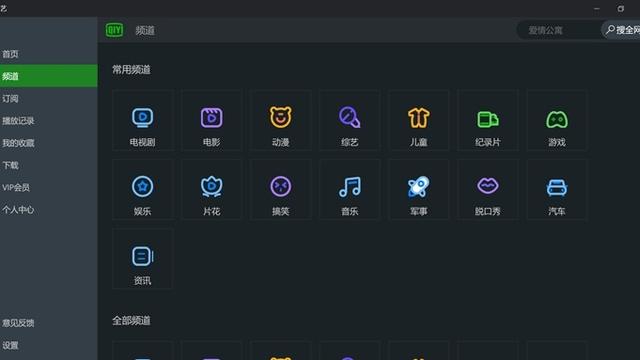The image size is (640, 360).
Task: Open the 音乐 music channel
Action: [350, 190]
